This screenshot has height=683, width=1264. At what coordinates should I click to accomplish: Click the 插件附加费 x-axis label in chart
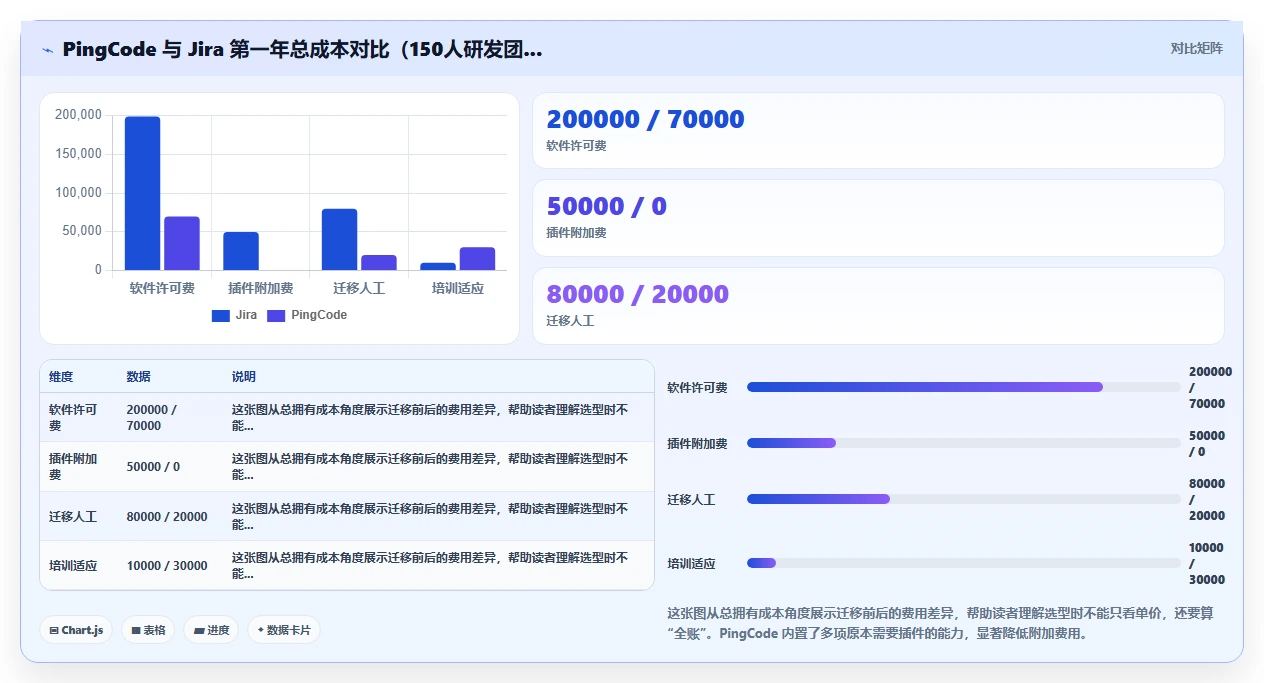coord(260,288)
